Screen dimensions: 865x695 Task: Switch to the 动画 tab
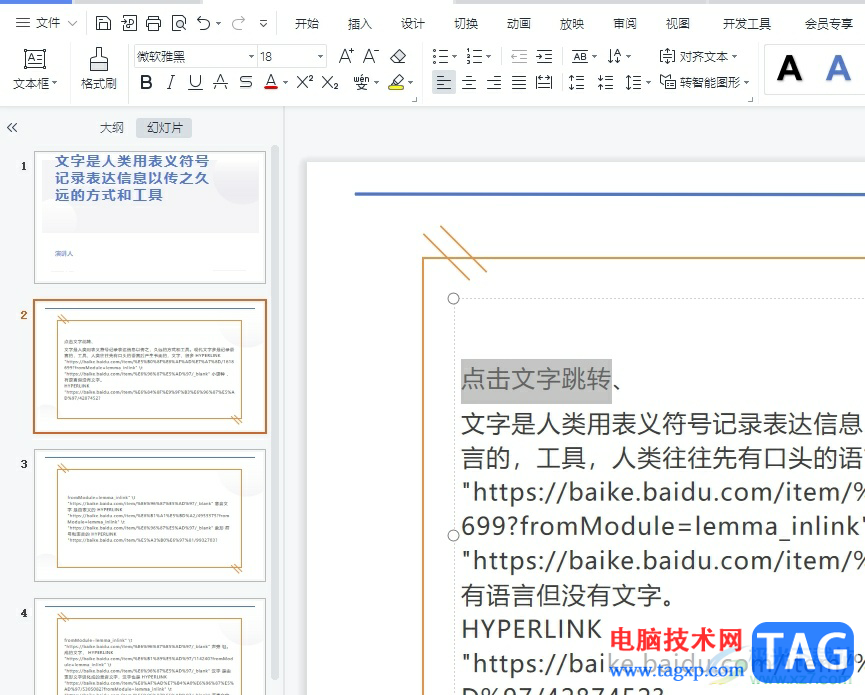[x=519, y=24]
